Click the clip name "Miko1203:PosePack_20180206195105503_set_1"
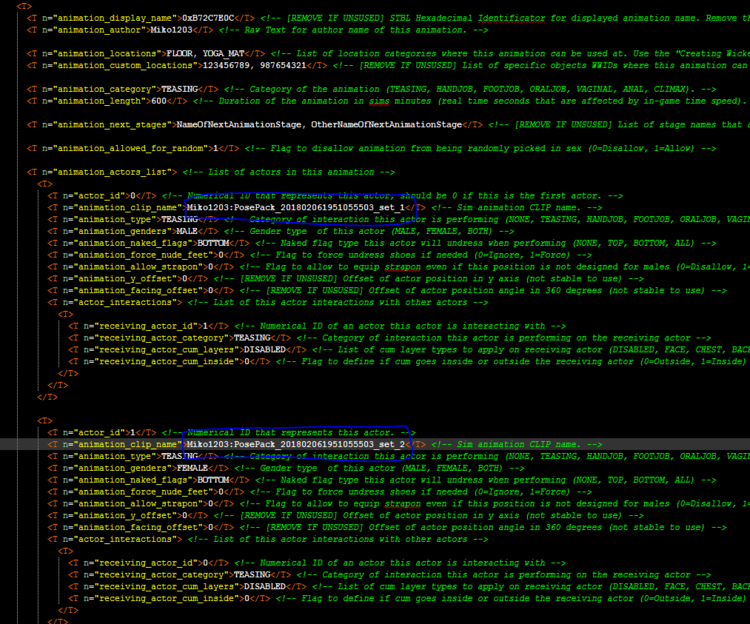Viewport: 750px width, 624px height. 296,208
